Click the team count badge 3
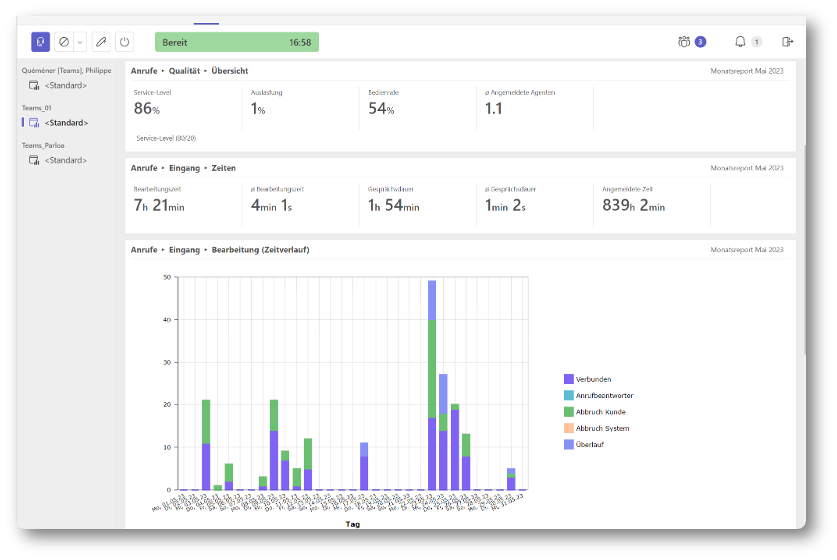 point(700,42)
